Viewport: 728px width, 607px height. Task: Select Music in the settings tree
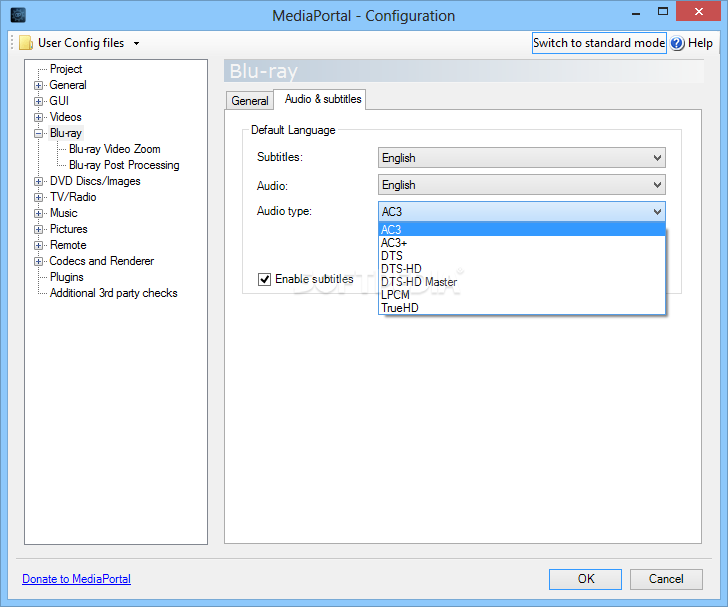[x=64, y=213]
